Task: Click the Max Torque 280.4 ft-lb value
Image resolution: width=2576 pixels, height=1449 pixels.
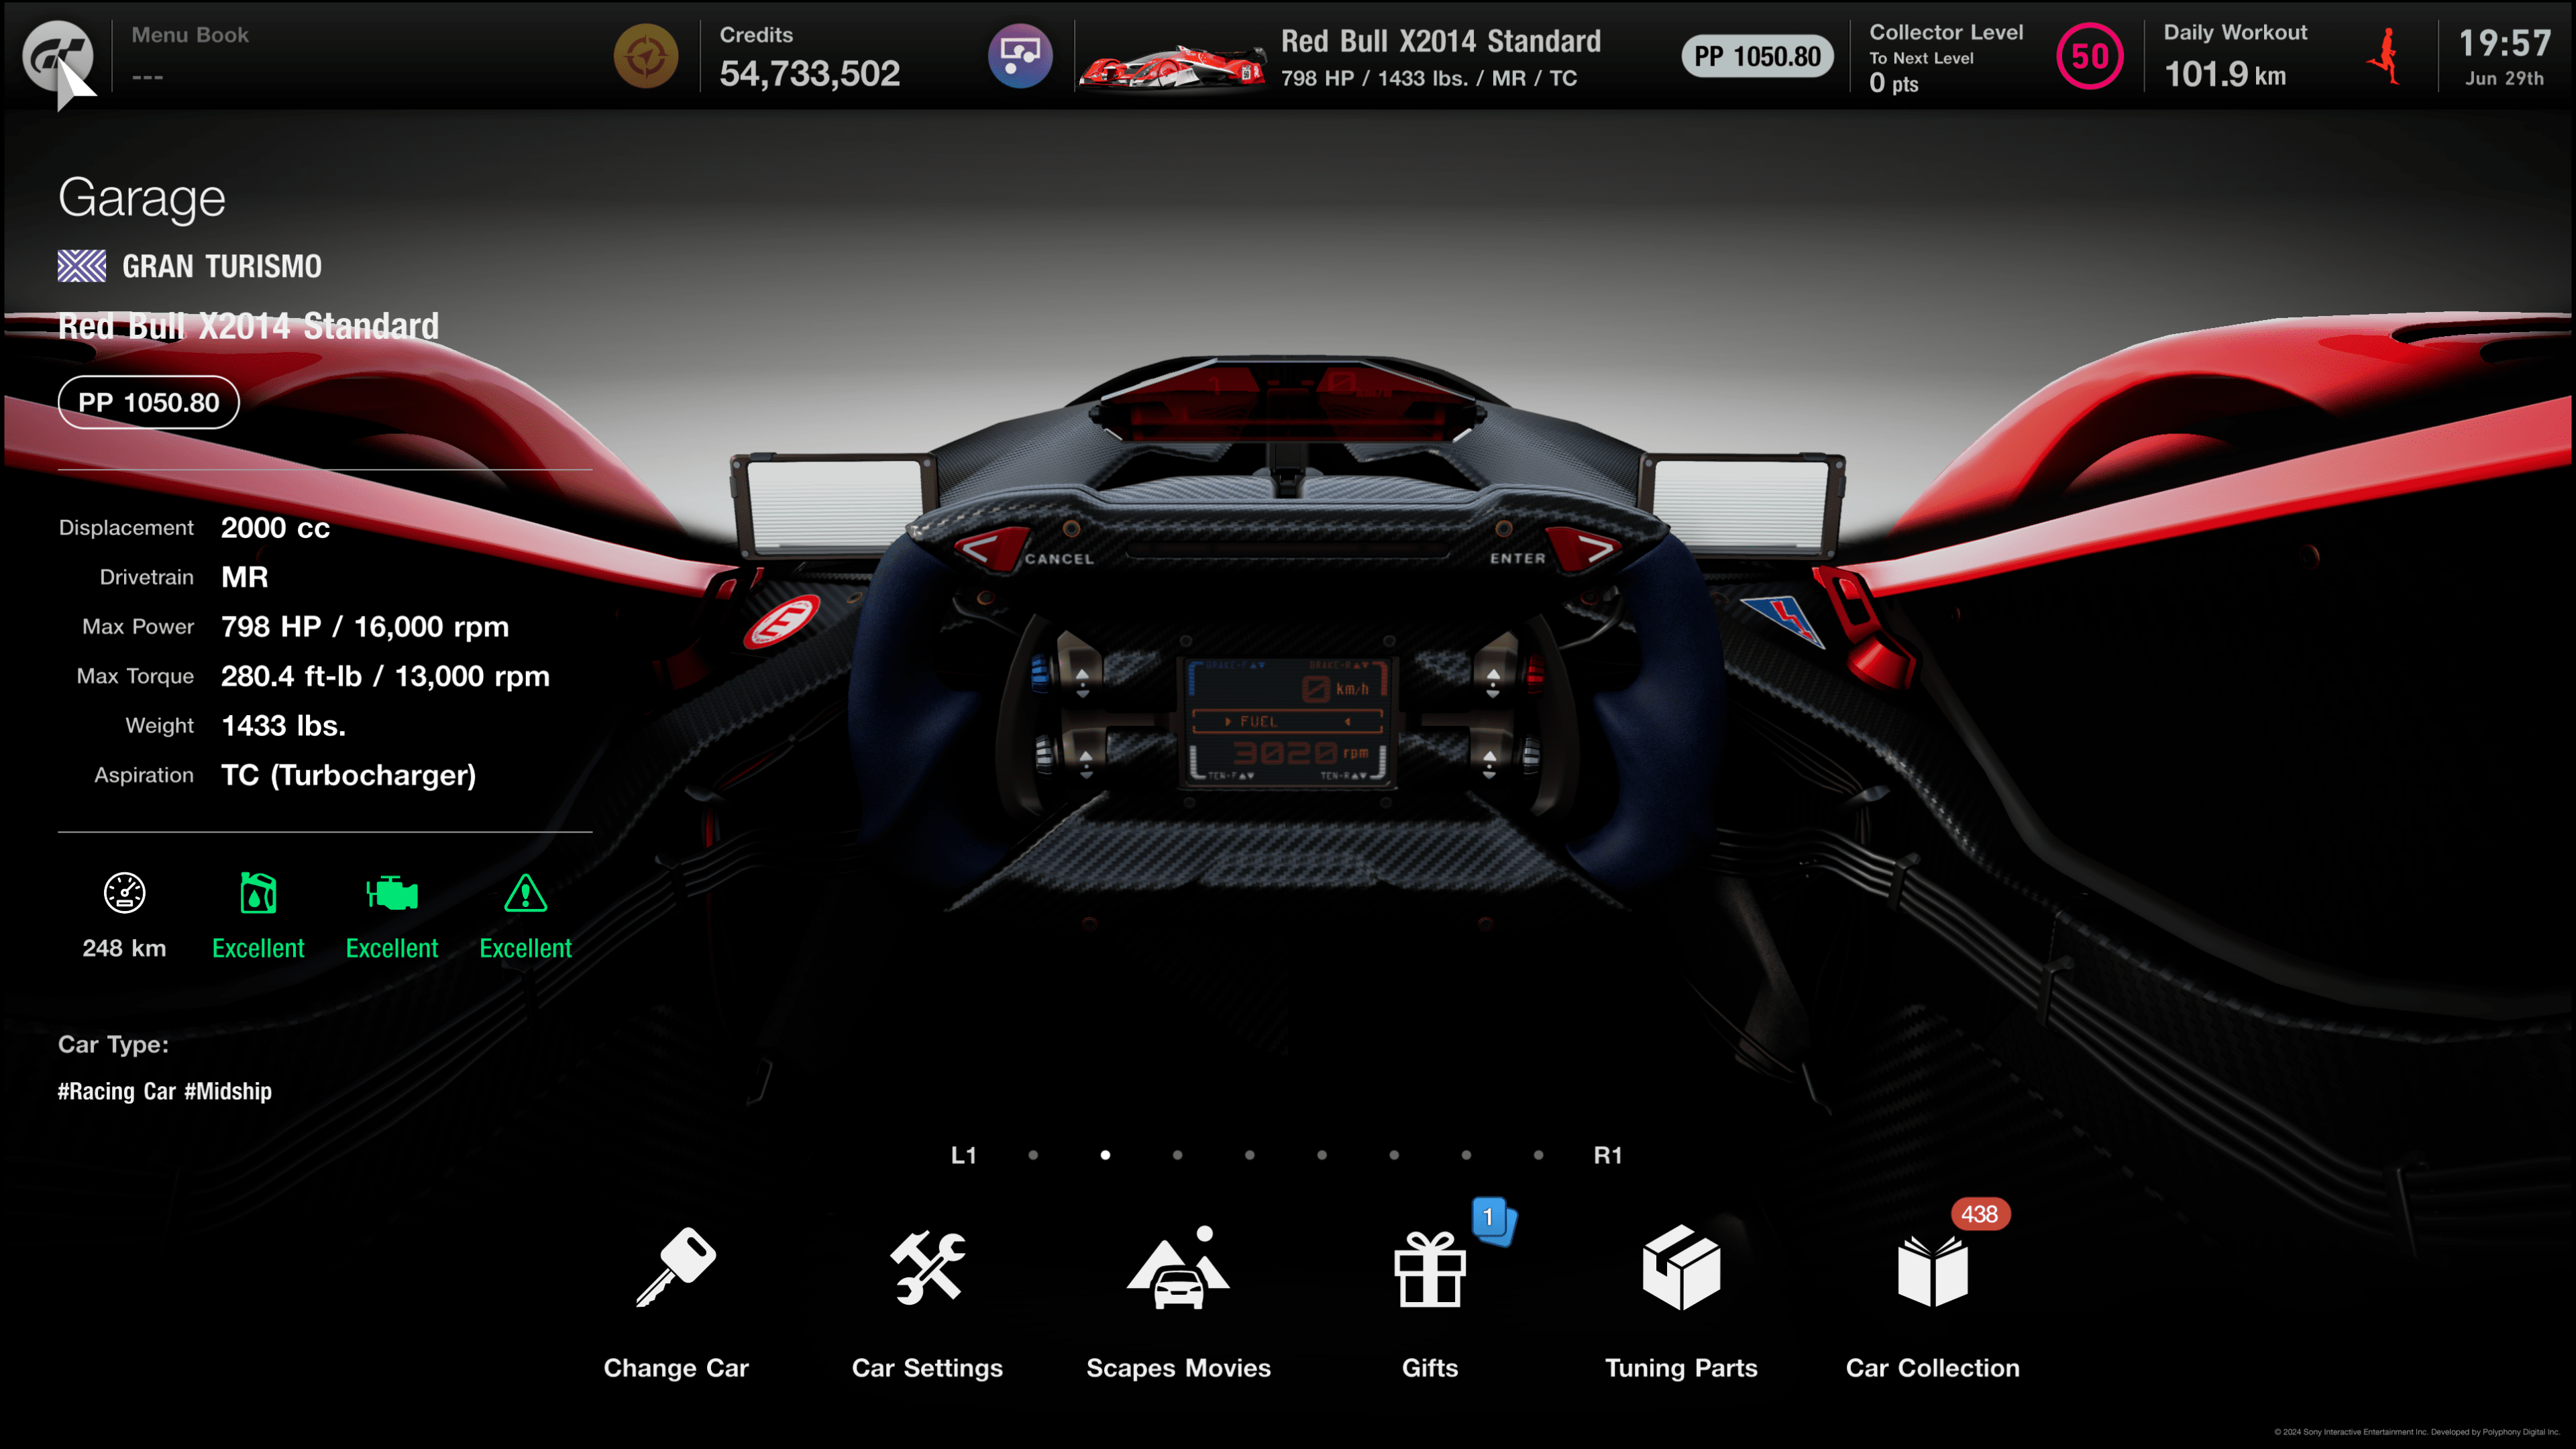Action: pyautogui.click(x=385, y=677)
